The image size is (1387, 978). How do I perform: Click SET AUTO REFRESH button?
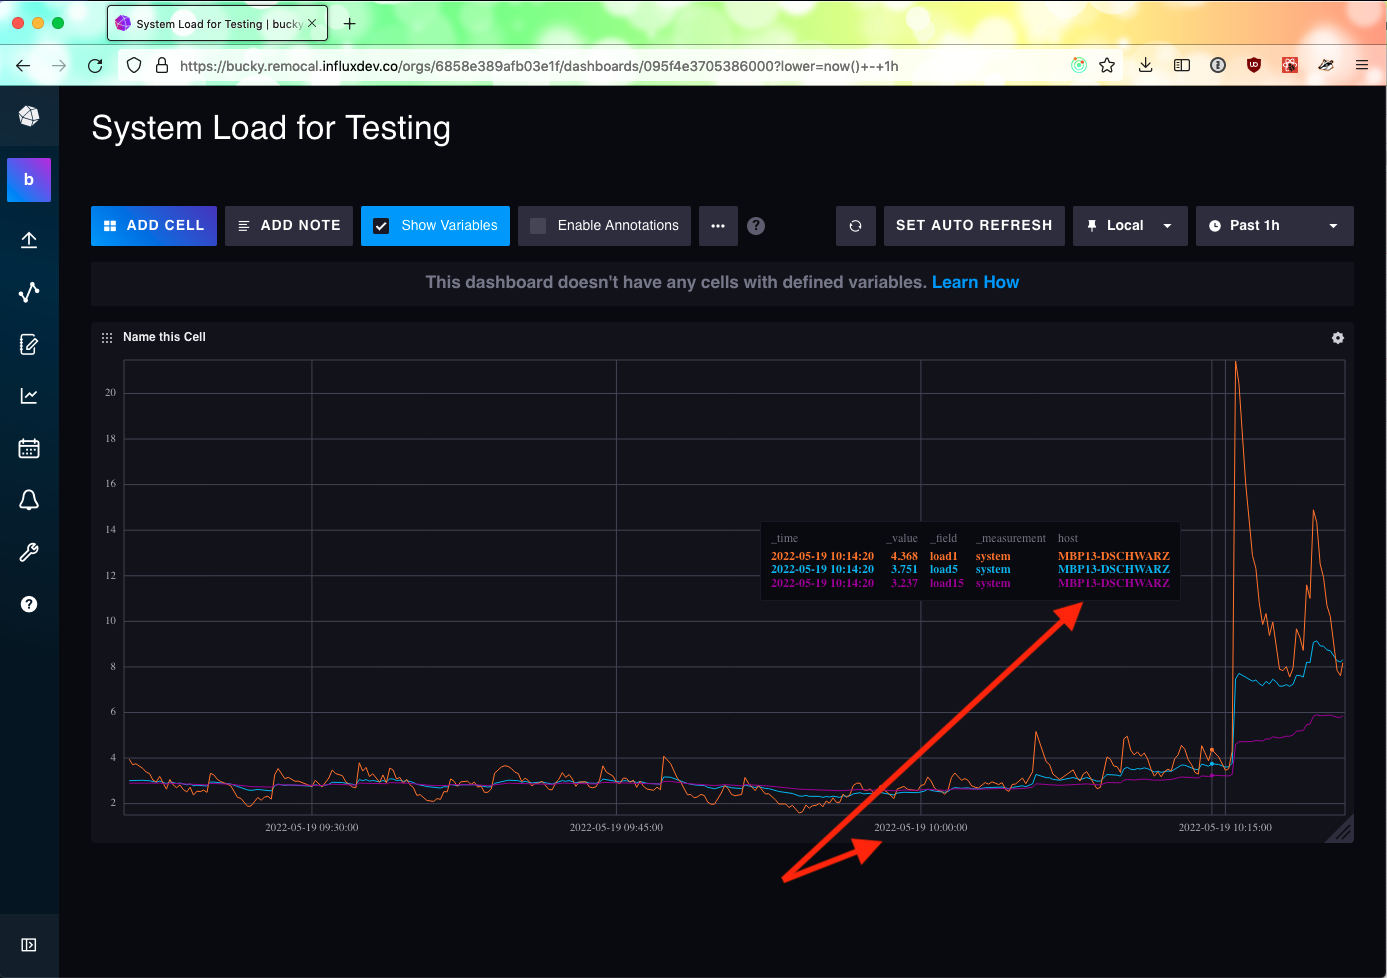click(974, 226)
